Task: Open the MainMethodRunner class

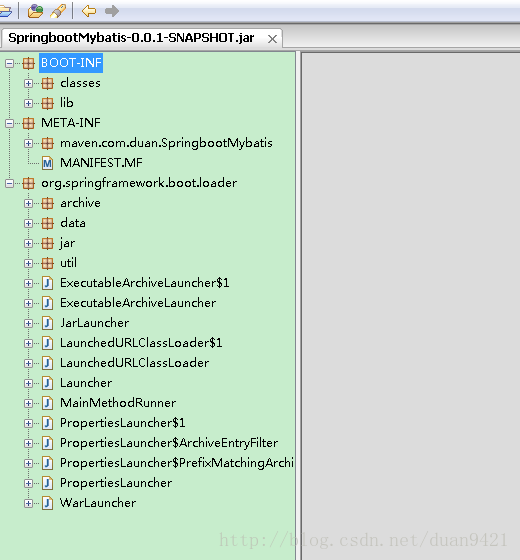Action: point(118,403)
